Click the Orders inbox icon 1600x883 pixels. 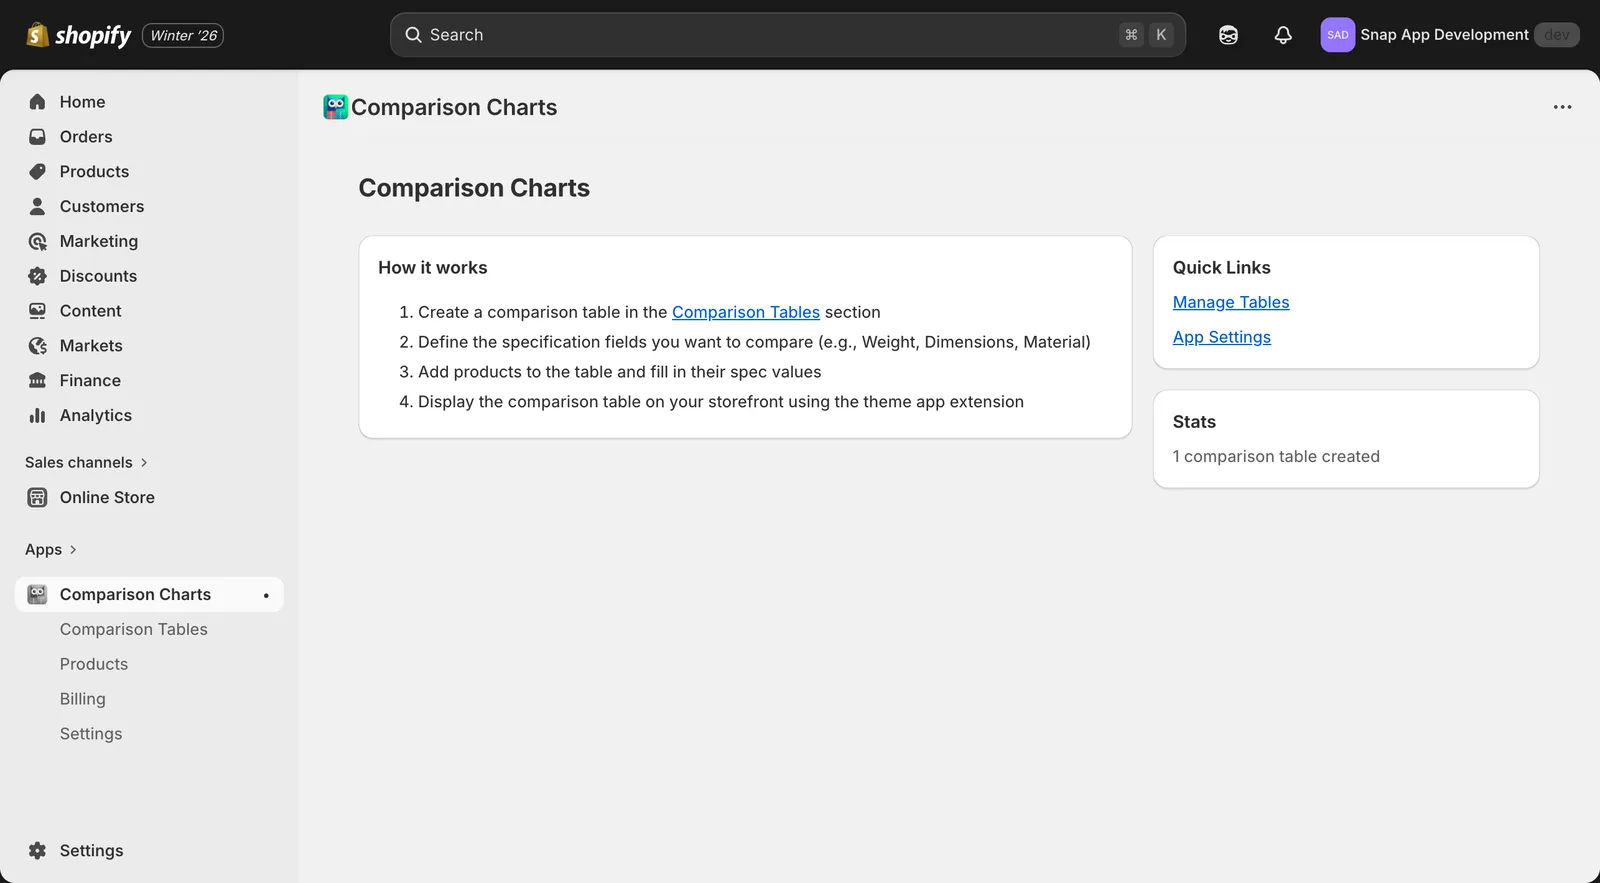click(x=37, y=137)
